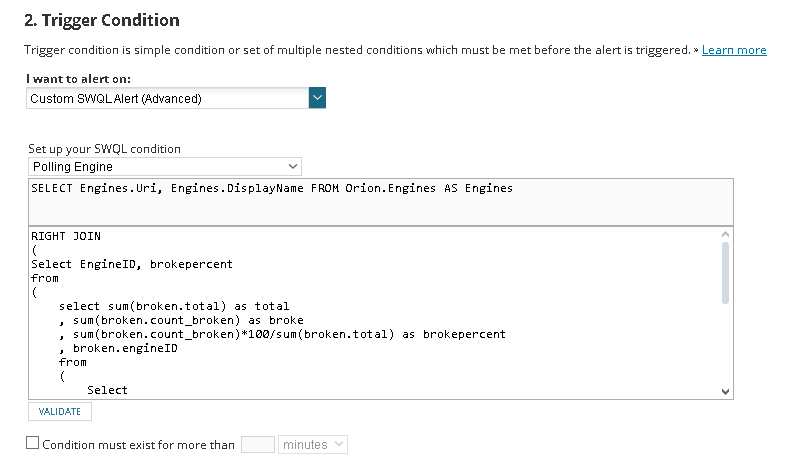Open the minutes unit dropdown
Image resolution: width=794 pixels, height=471 pixels.
pyautogui.click(x=313, y=444)
